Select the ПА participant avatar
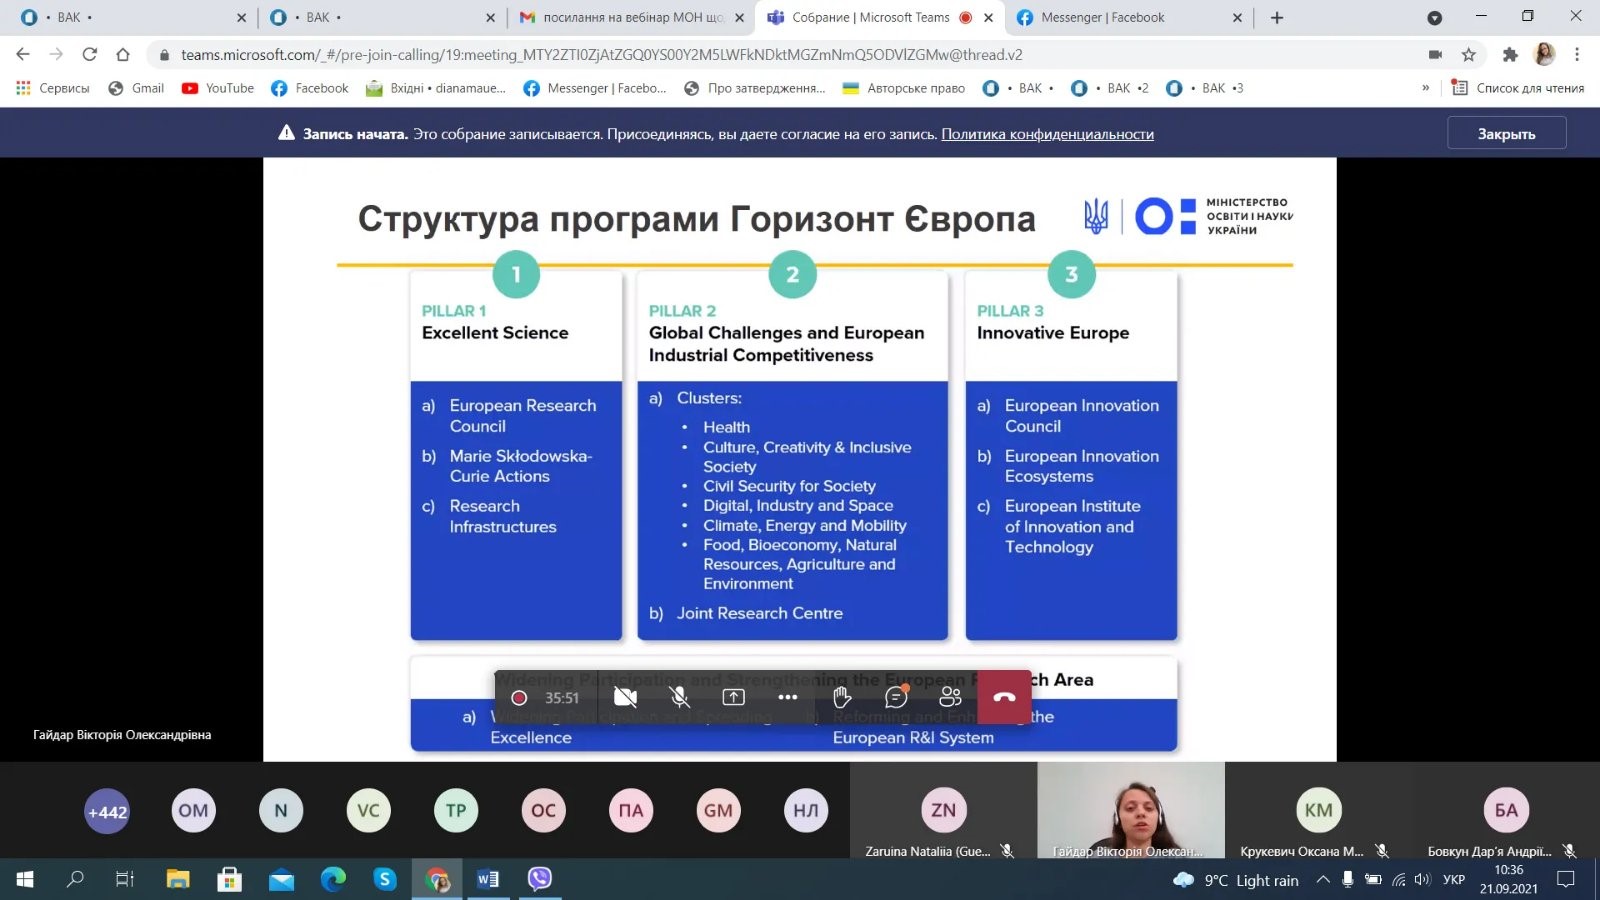The width and height of the screenshot is (1600, 900). (x=631, y=811)
